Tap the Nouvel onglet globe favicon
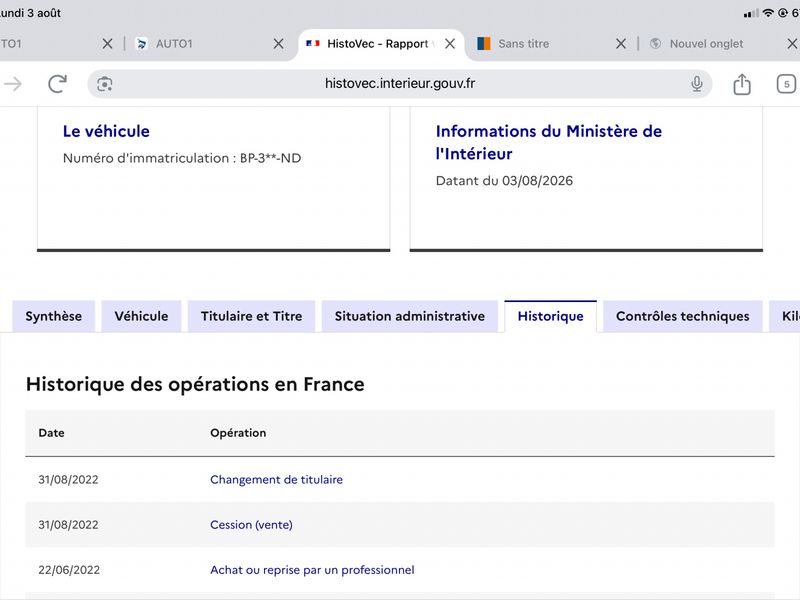The width and height of the screenshot is (800, 600). tap(655, 44)
